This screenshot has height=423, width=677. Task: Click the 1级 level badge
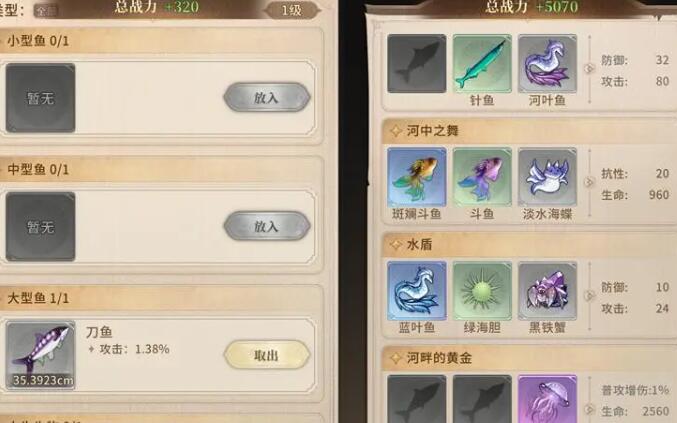(x=291, y=10)
